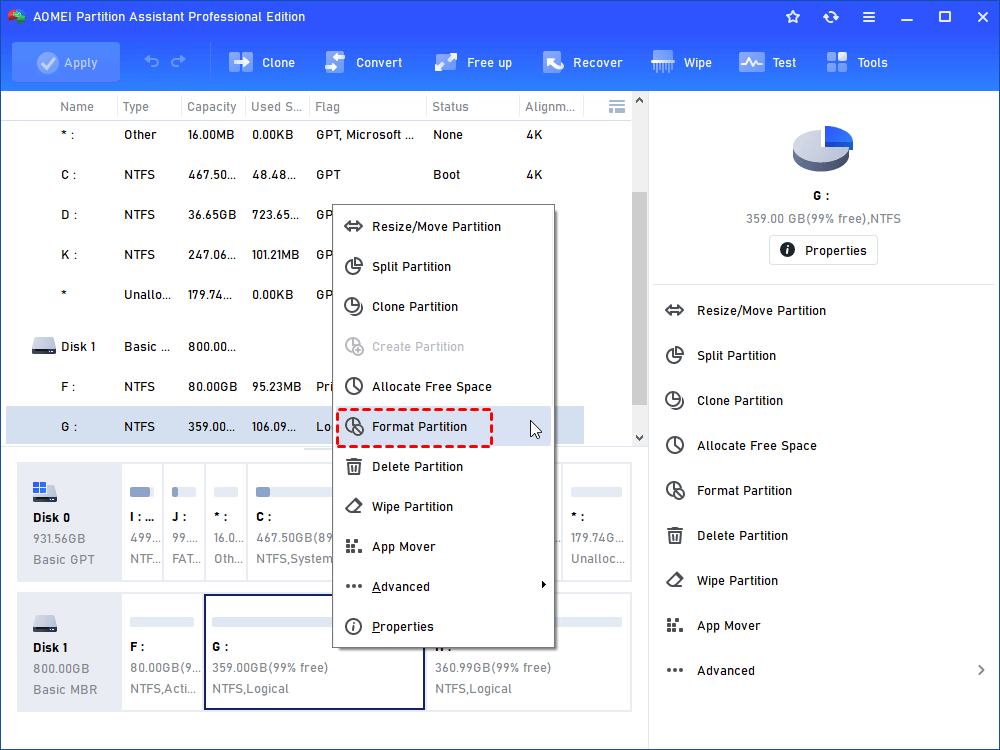Select C: partition block on Disk 0
1000x750 pixels.
click(x=290, y=522)
